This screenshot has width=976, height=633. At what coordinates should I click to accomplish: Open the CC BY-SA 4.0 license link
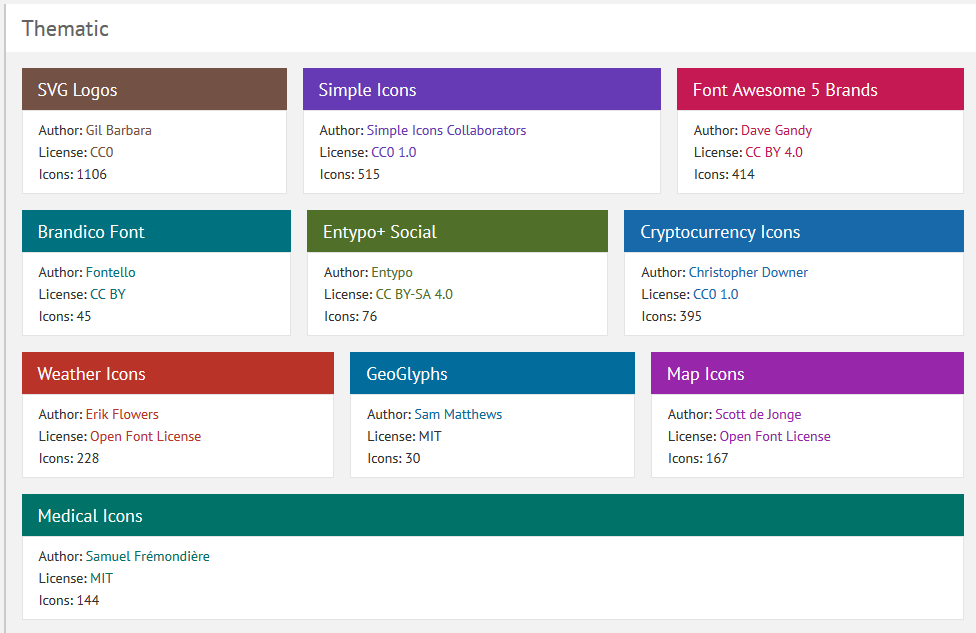click(x=414, y=294)
